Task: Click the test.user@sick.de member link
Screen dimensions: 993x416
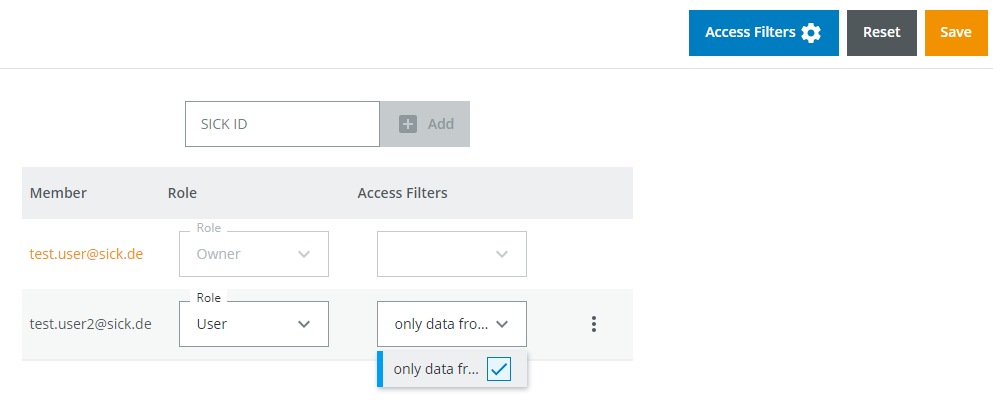Action: pyautogui.click(x=86, y=254)
